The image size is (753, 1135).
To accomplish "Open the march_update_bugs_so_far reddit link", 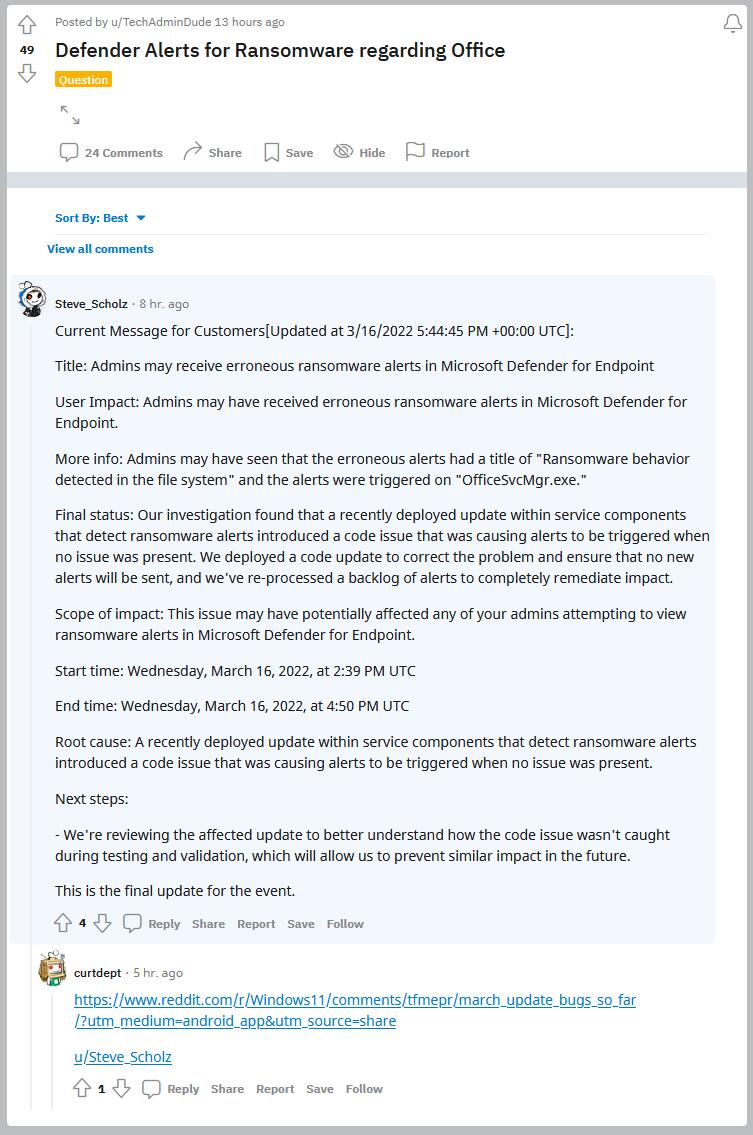I will tap(355, 1010).
